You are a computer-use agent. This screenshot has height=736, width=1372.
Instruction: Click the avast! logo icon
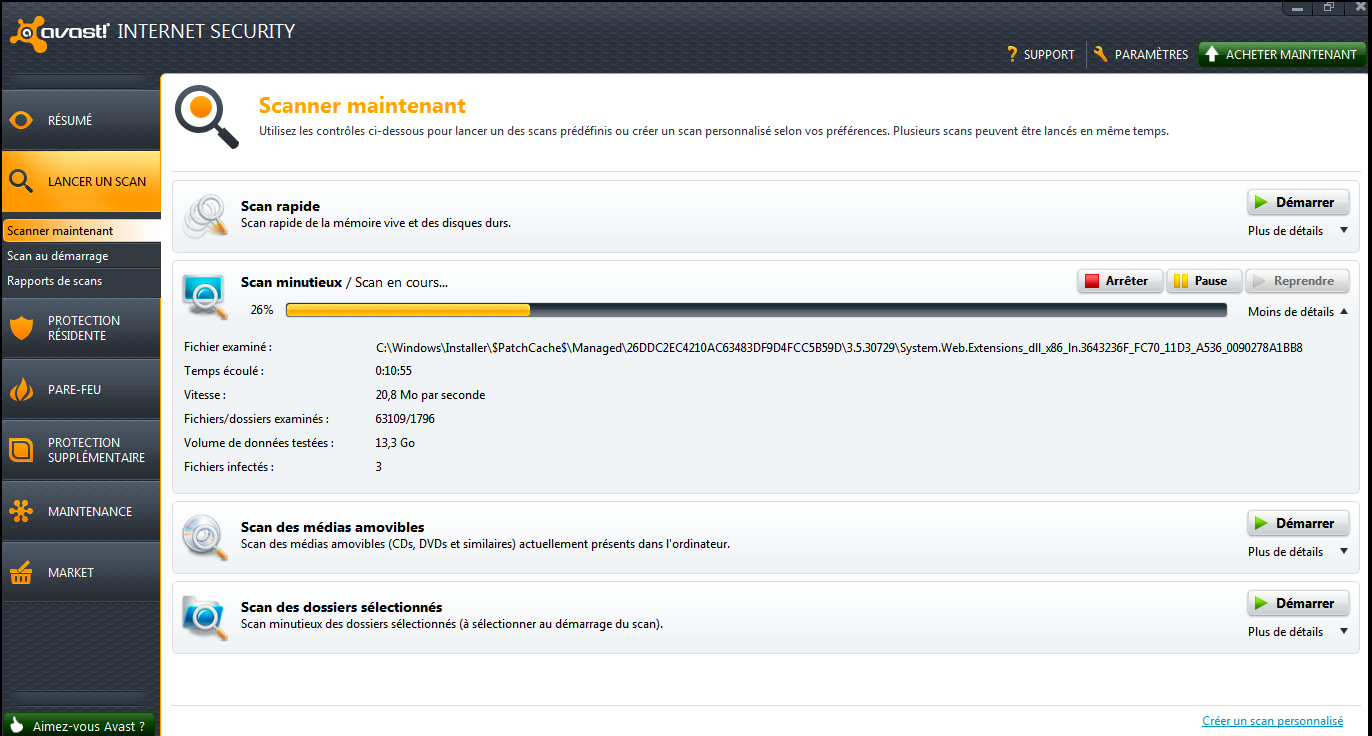[27, 34]
